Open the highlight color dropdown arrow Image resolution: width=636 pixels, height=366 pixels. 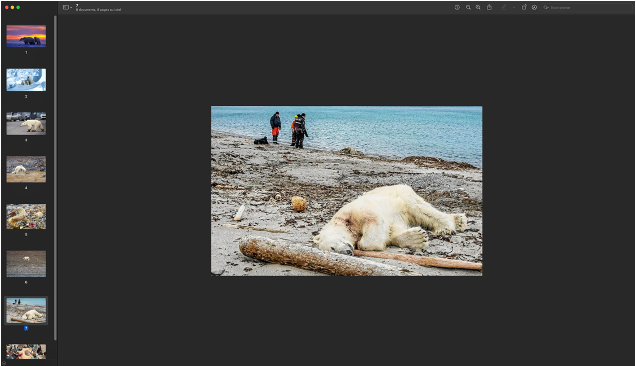(514, 7)
